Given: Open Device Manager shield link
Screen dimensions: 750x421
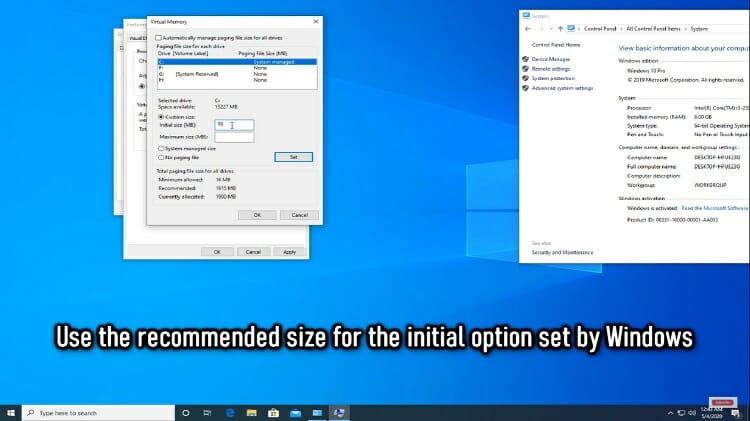Looking at the screenshot, I should (551, 59).
